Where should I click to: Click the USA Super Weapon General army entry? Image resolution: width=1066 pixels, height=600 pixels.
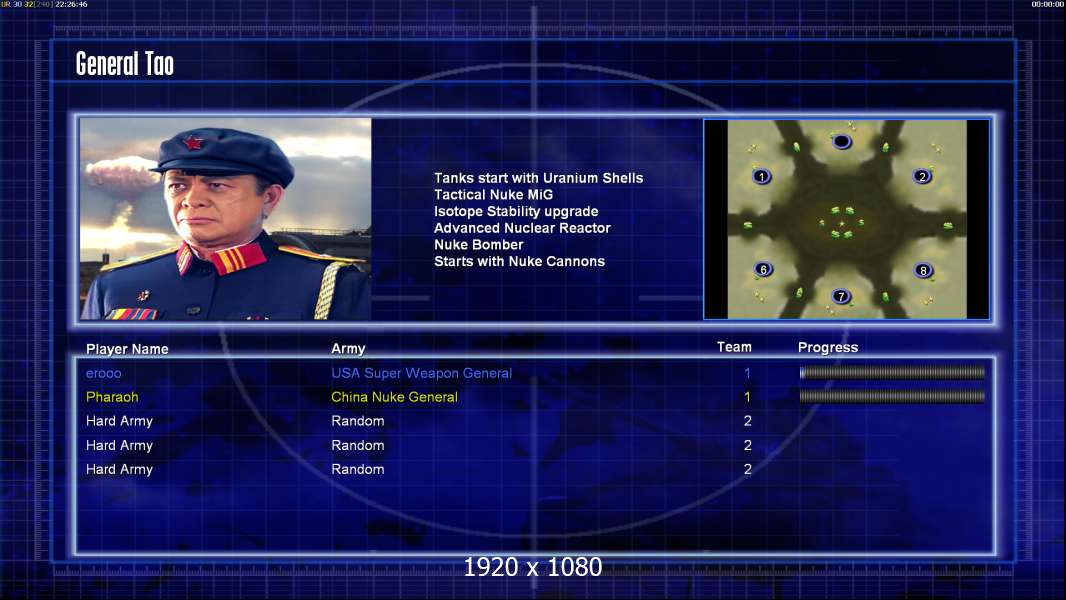click(x=422, y=373)
